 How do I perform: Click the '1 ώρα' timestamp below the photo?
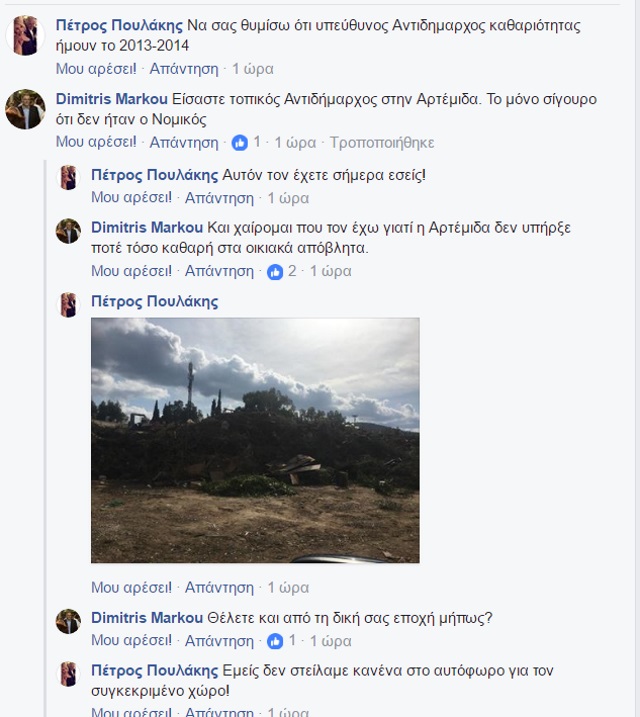click(x=289, y=587)
